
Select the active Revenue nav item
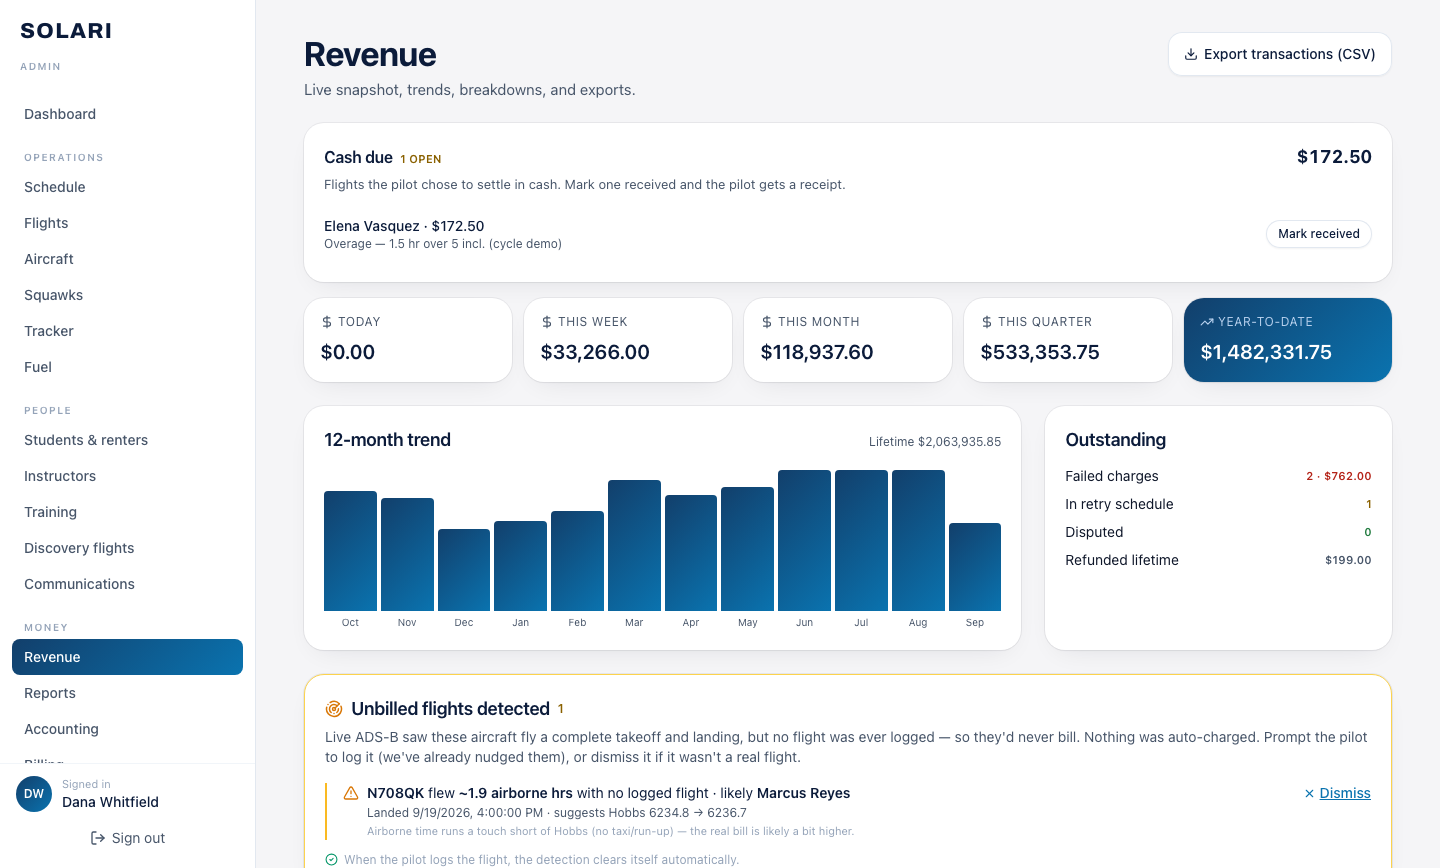click(x=127, y=657)
